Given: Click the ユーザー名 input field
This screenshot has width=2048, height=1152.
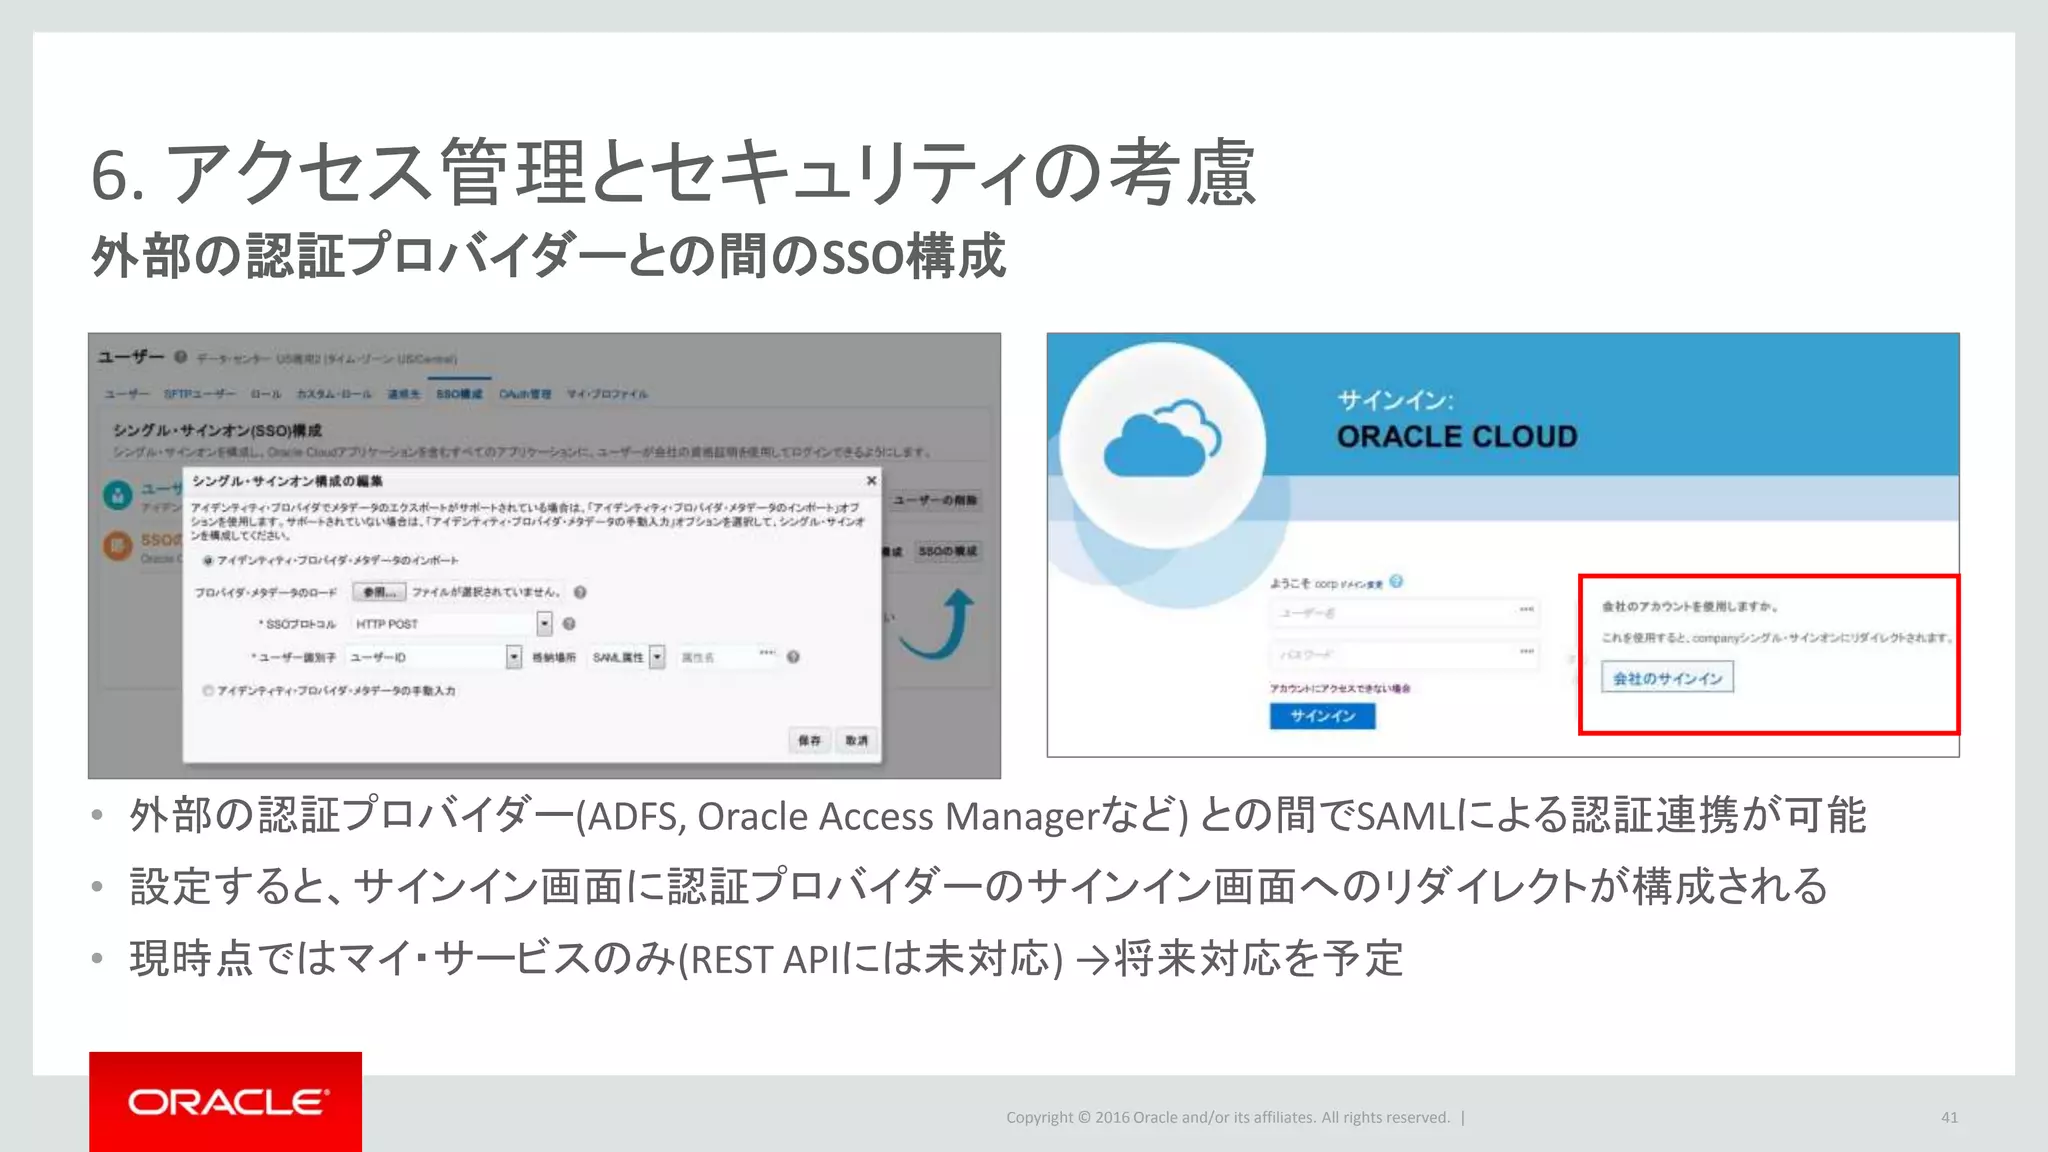Looking at the screenshot, I should point(1405,612).
